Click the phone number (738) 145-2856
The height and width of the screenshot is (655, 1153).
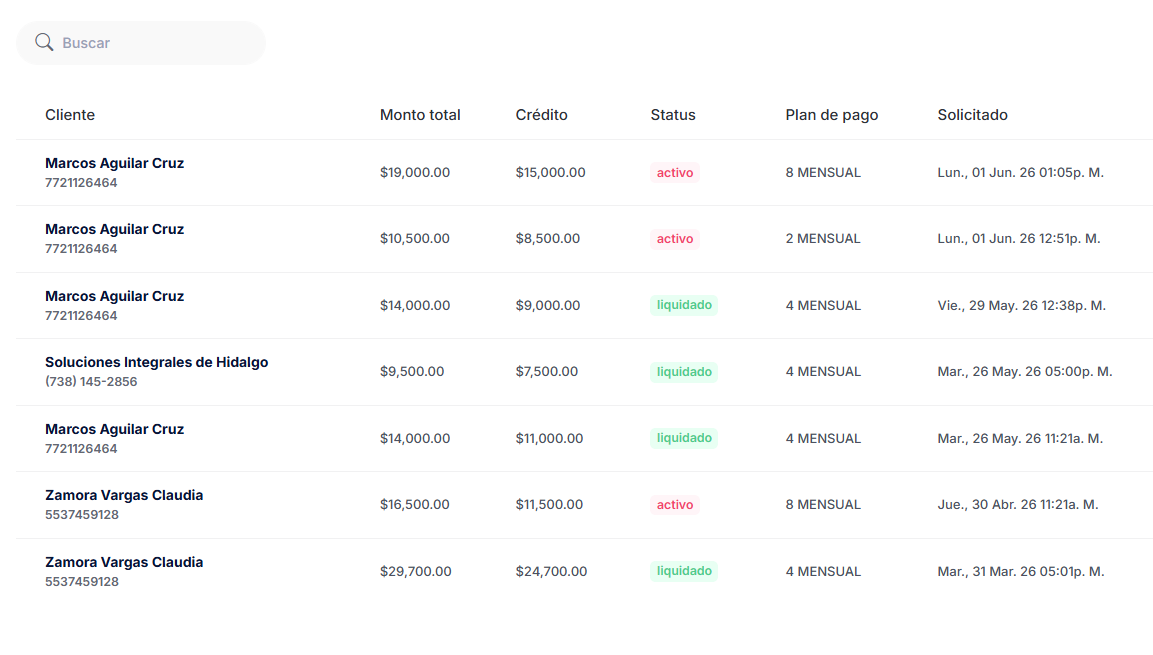pos(91,382)
